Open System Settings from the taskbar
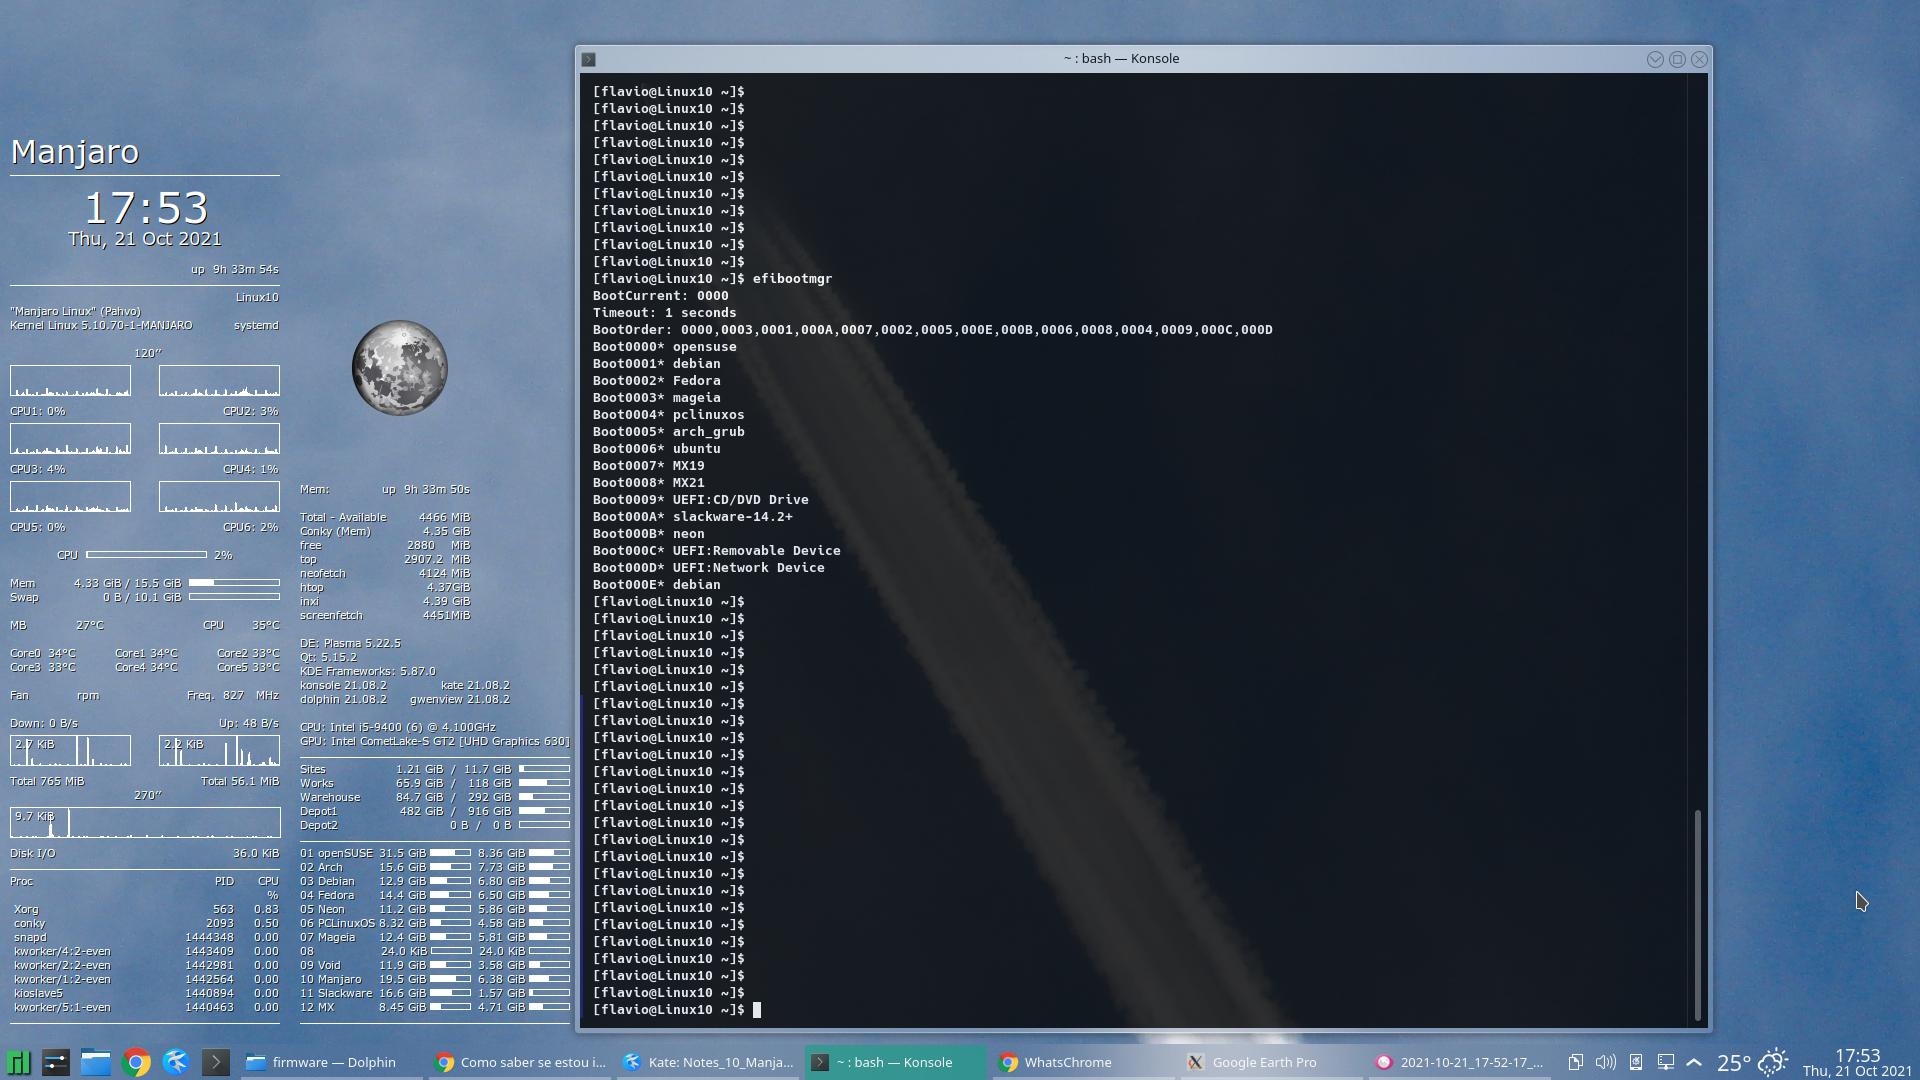Image resolution: width=1920 pixels, height=1080 pixels. click(x=56, y=1062)
